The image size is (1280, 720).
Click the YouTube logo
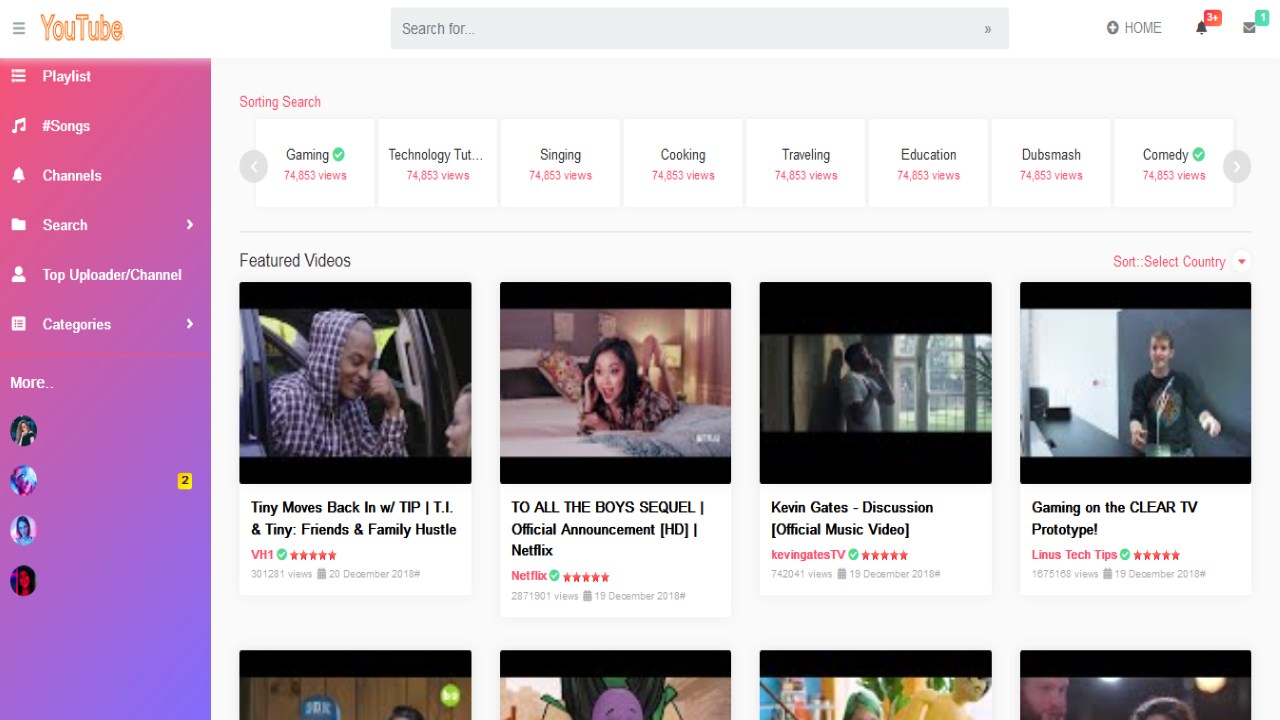tap(82, 28)
